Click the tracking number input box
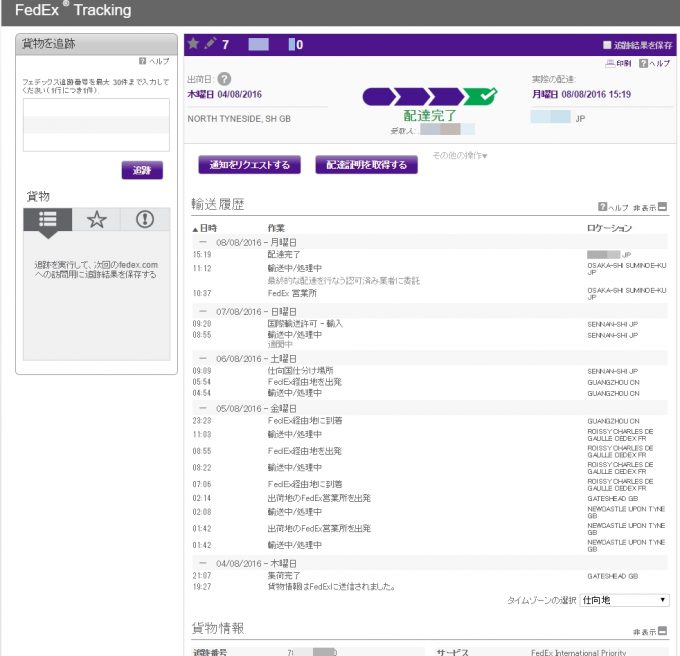The width and height of the screenshot is (680, 656). [96, 125]
